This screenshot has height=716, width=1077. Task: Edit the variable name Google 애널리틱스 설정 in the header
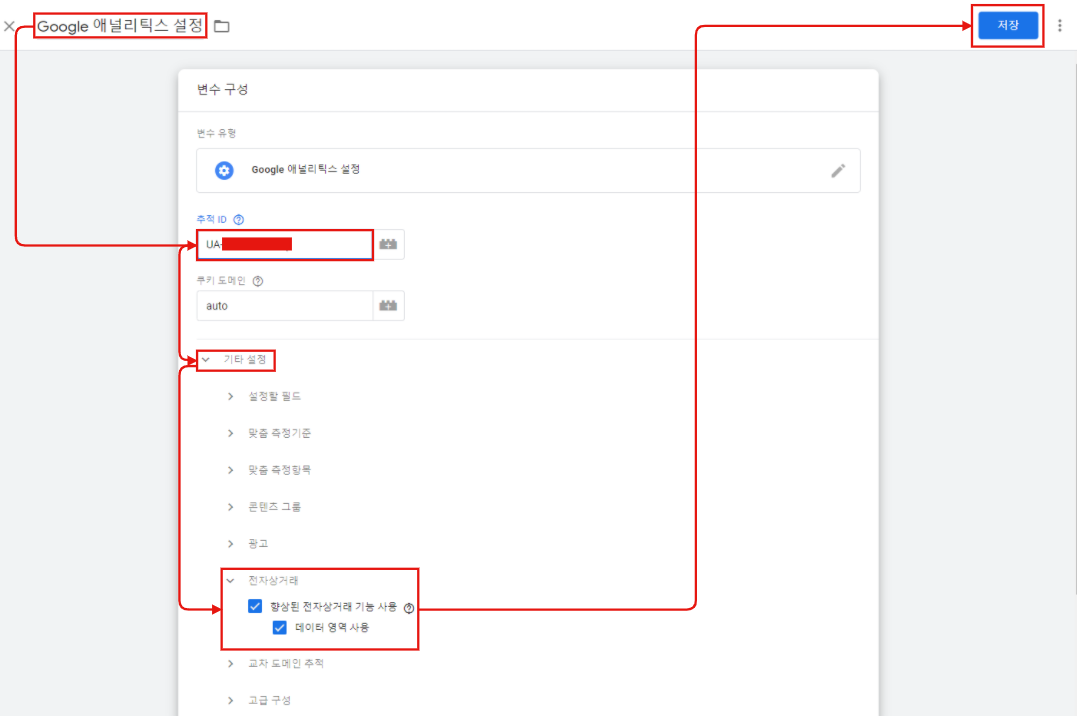[x=120, y=26]
